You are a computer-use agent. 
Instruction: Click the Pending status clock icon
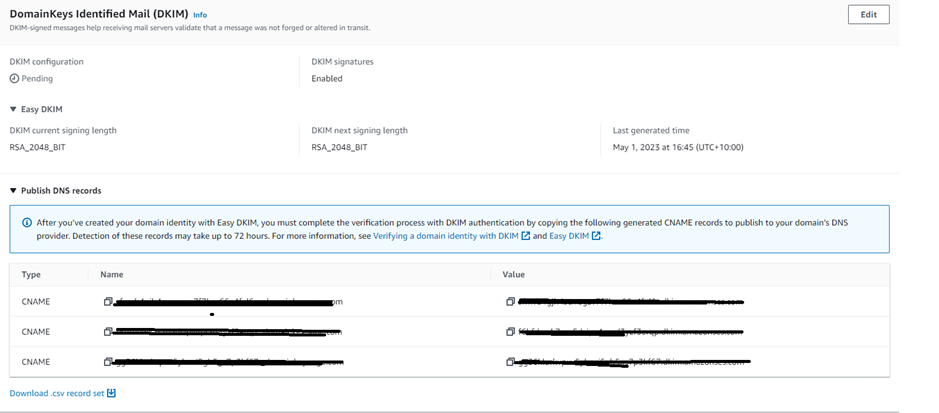click(x=14, y=78)
